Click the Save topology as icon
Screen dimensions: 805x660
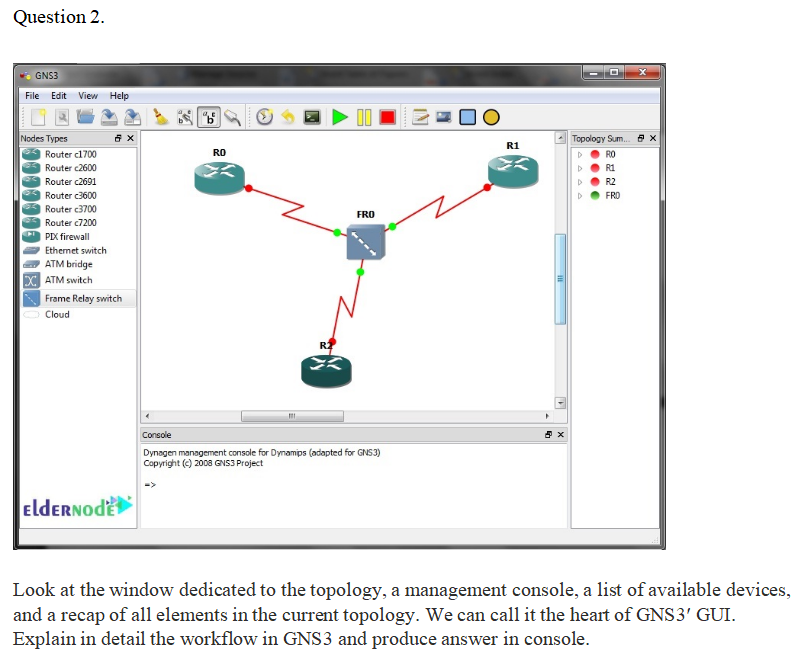point(132,118)
